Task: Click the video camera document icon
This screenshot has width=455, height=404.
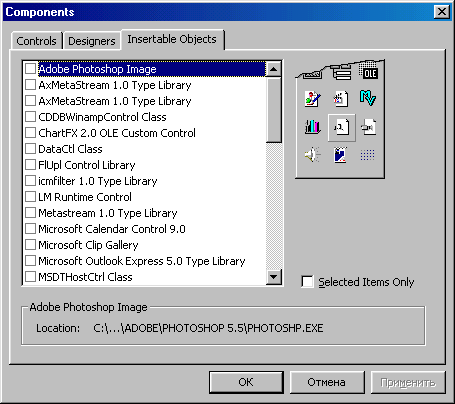Action: point(368,127)
